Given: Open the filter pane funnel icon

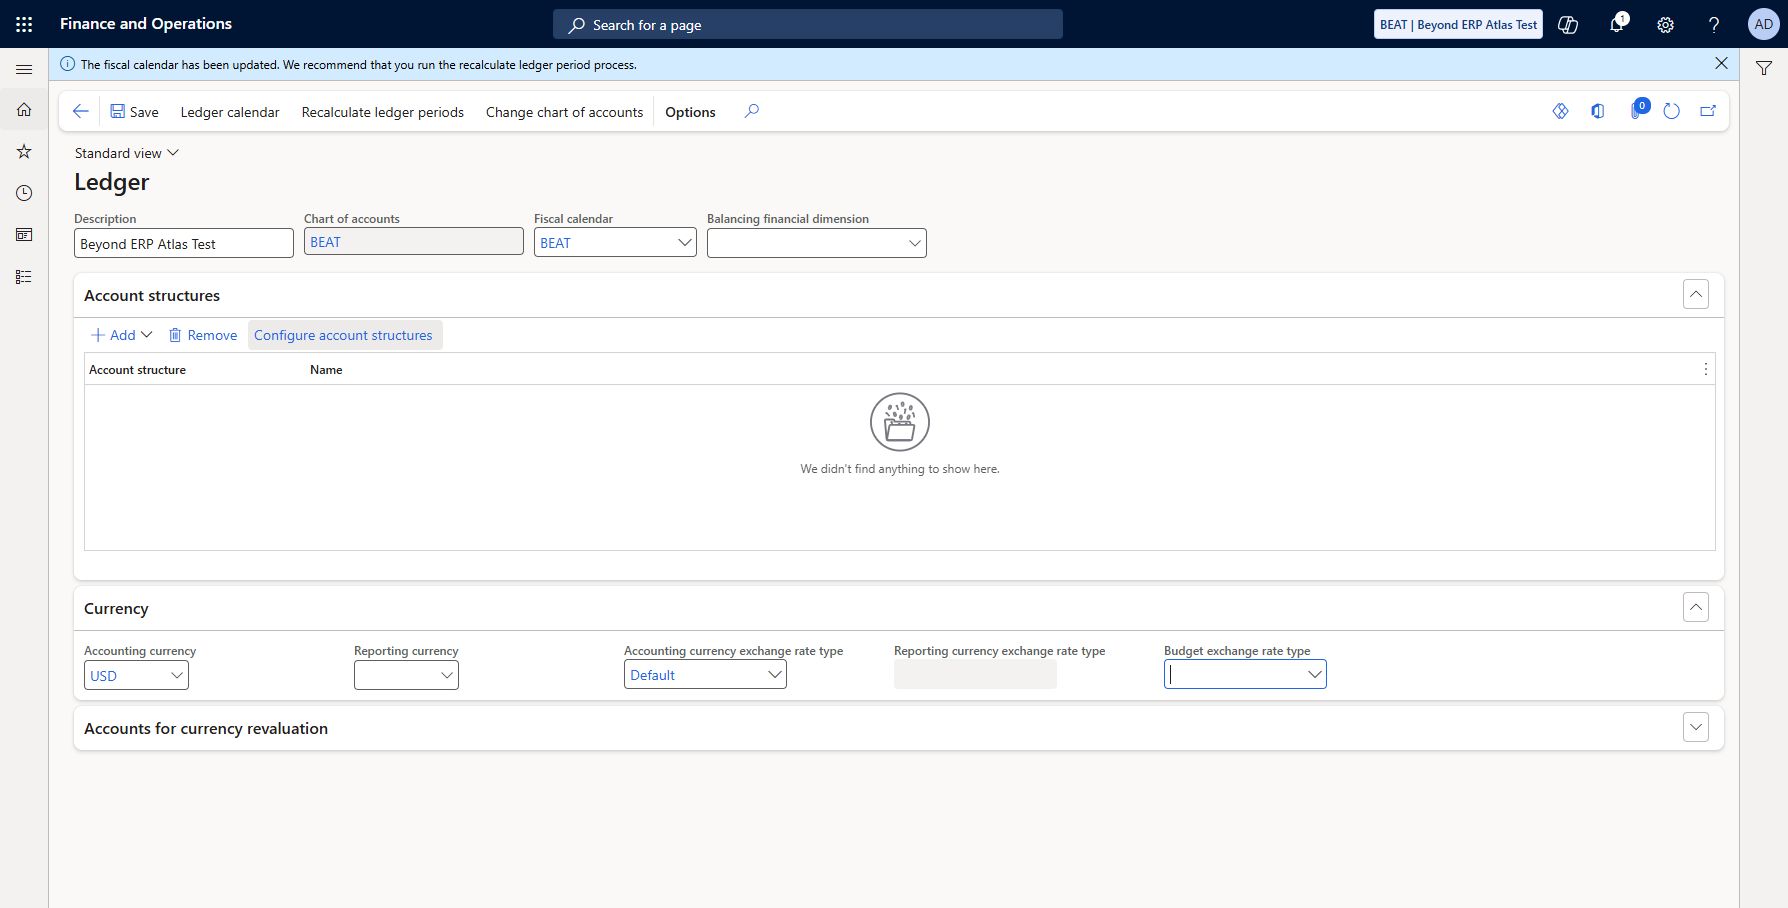Looking at the screenshot, I should [x=1764, y=68].
